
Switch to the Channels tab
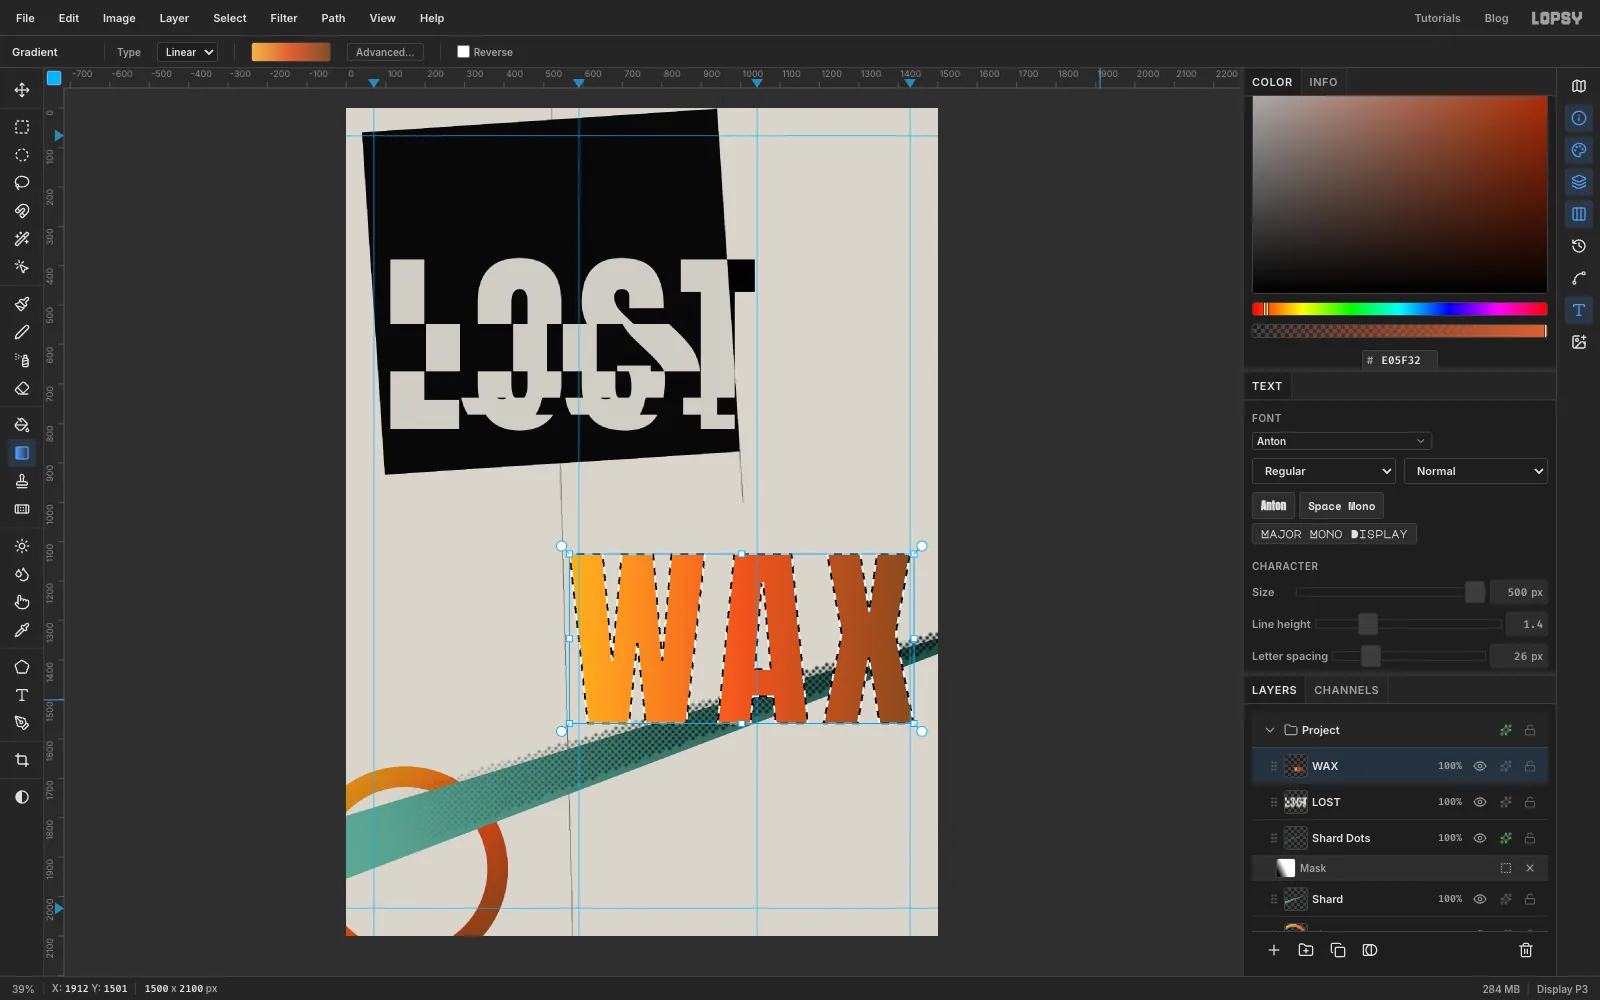(x=1346, y=690)
